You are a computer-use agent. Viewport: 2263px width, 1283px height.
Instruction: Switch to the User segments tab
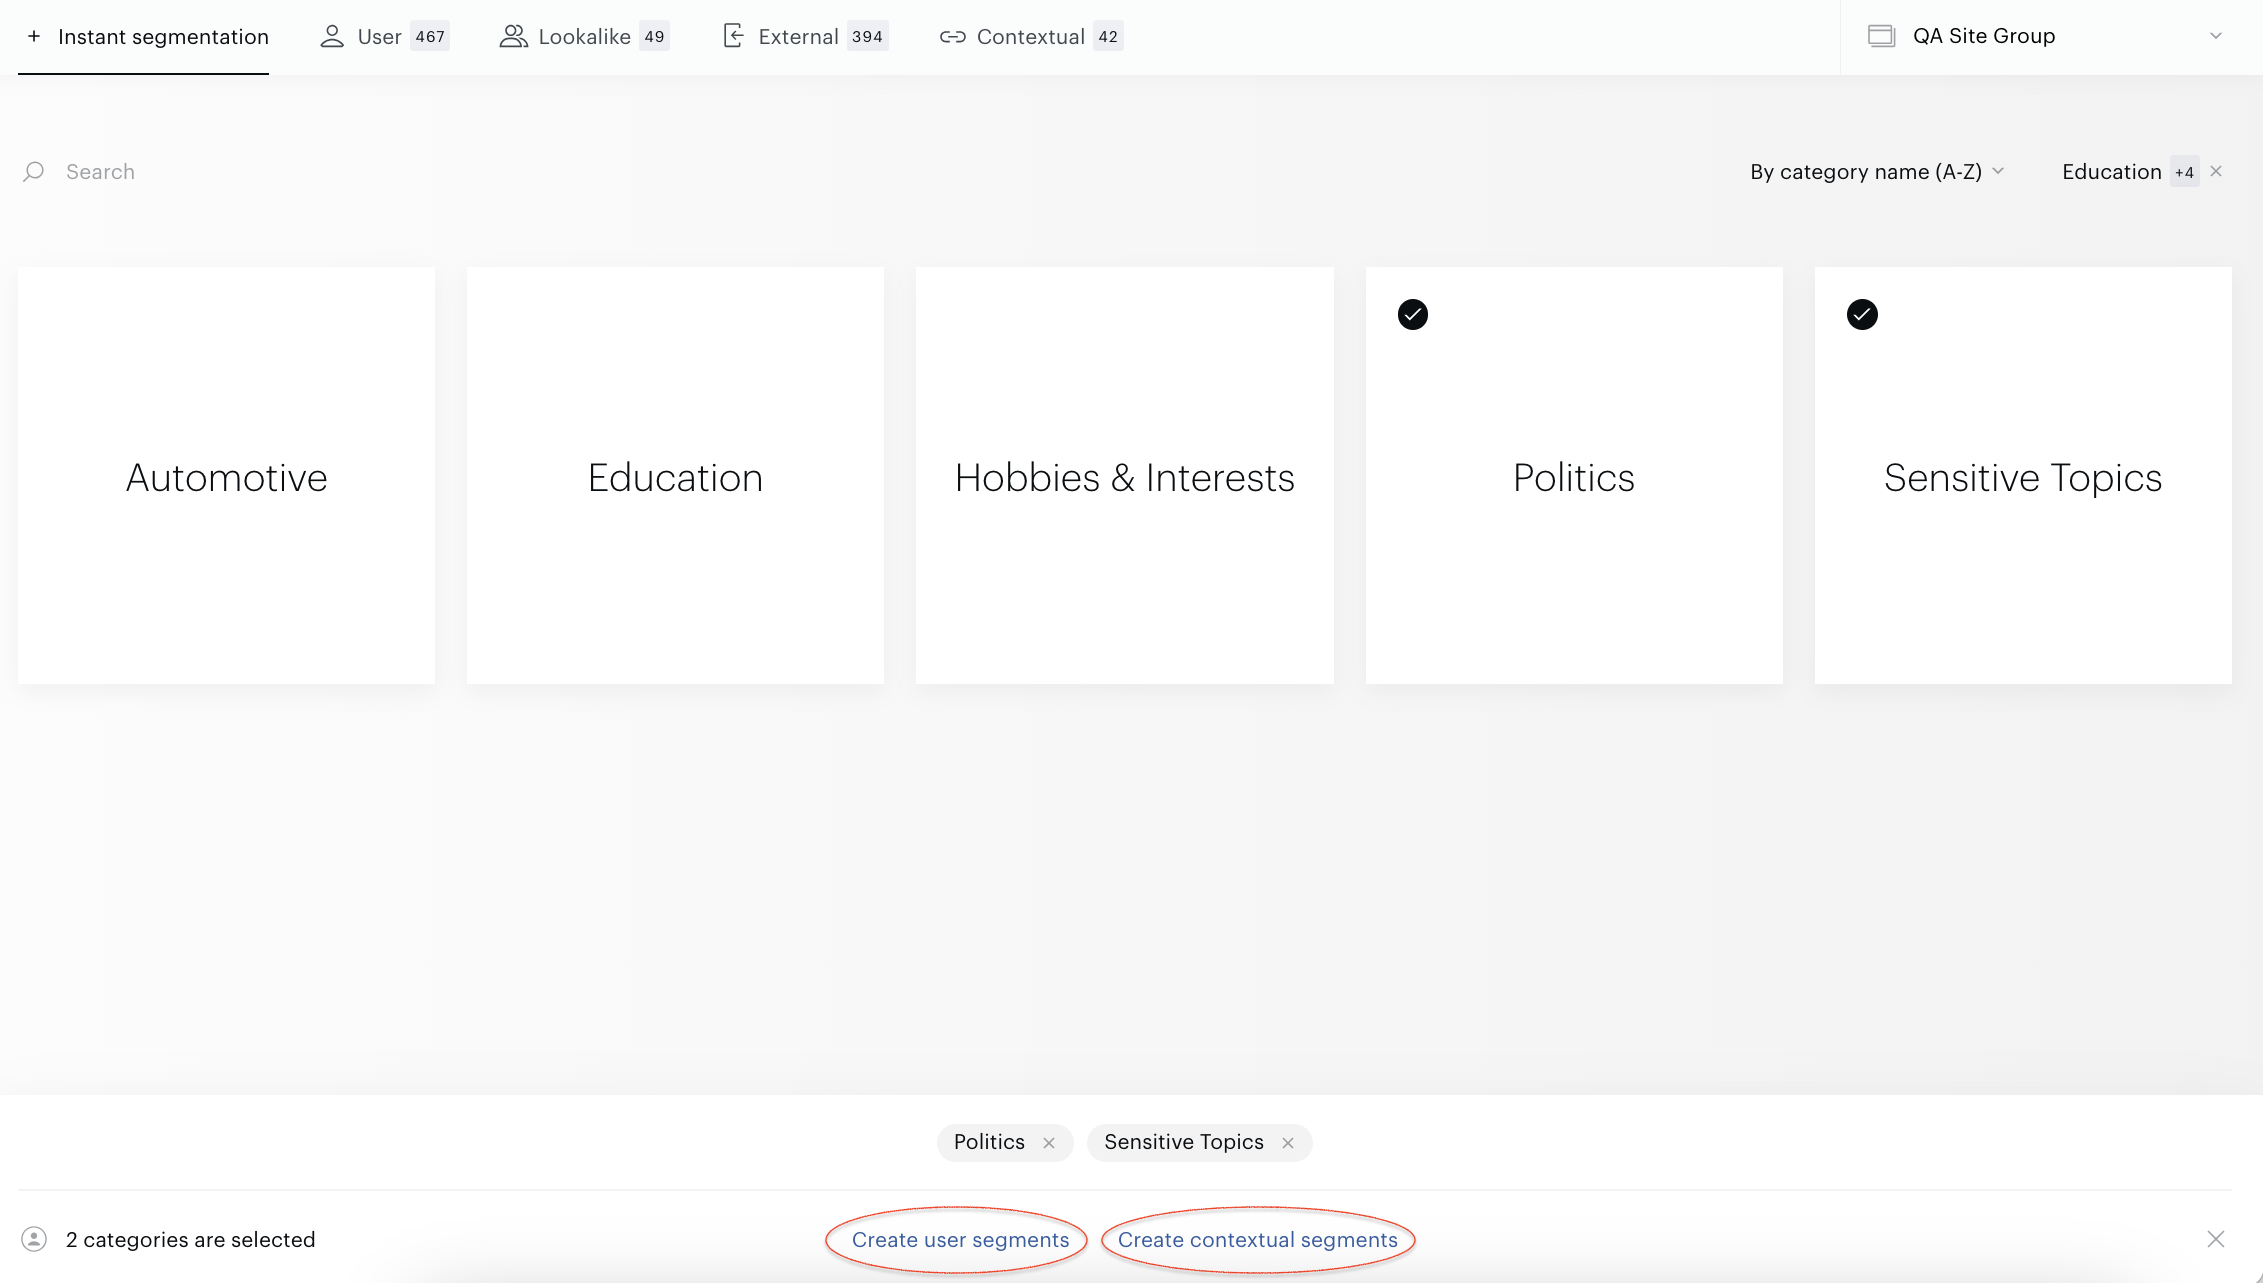coord(385,37)
